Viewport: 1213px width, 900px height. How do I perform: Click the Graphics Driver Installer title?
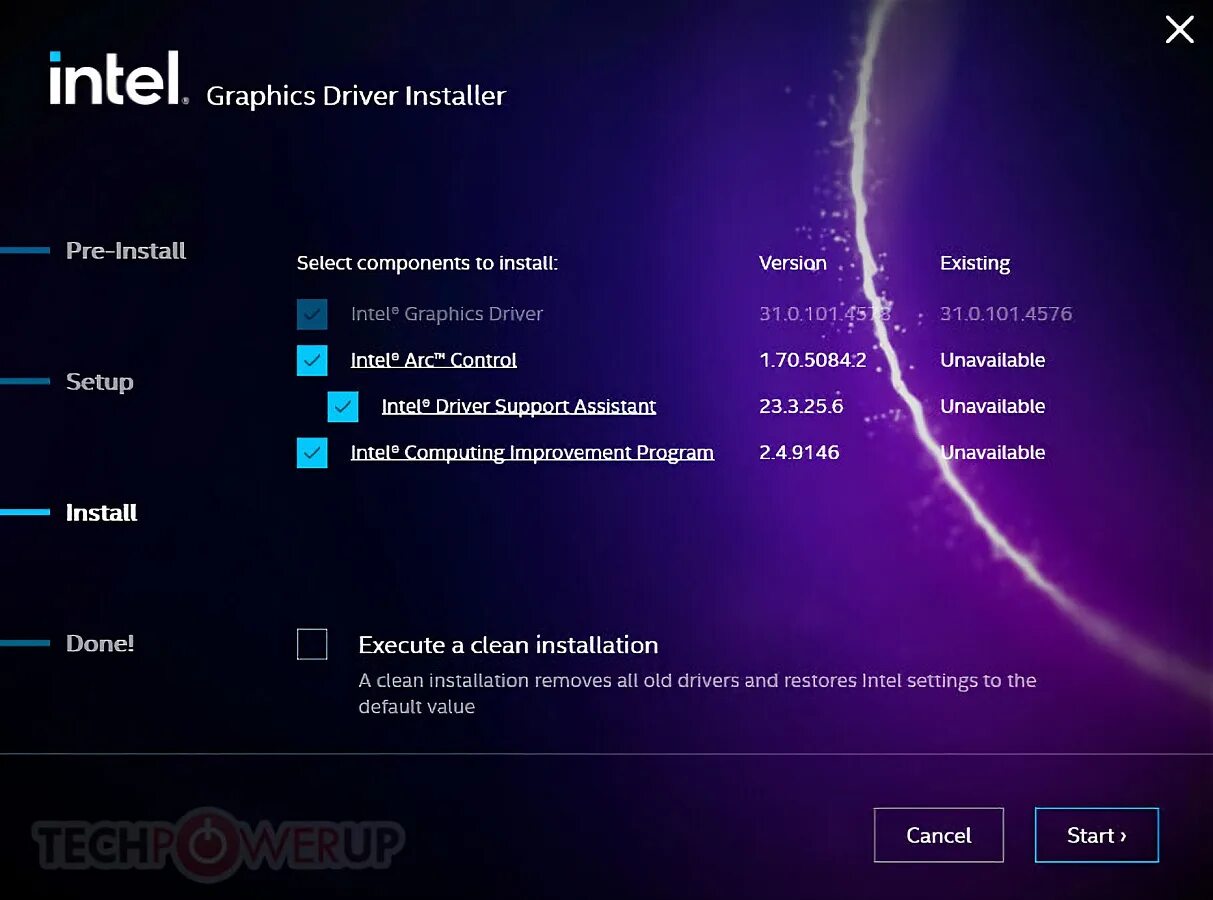click(356, 96)
